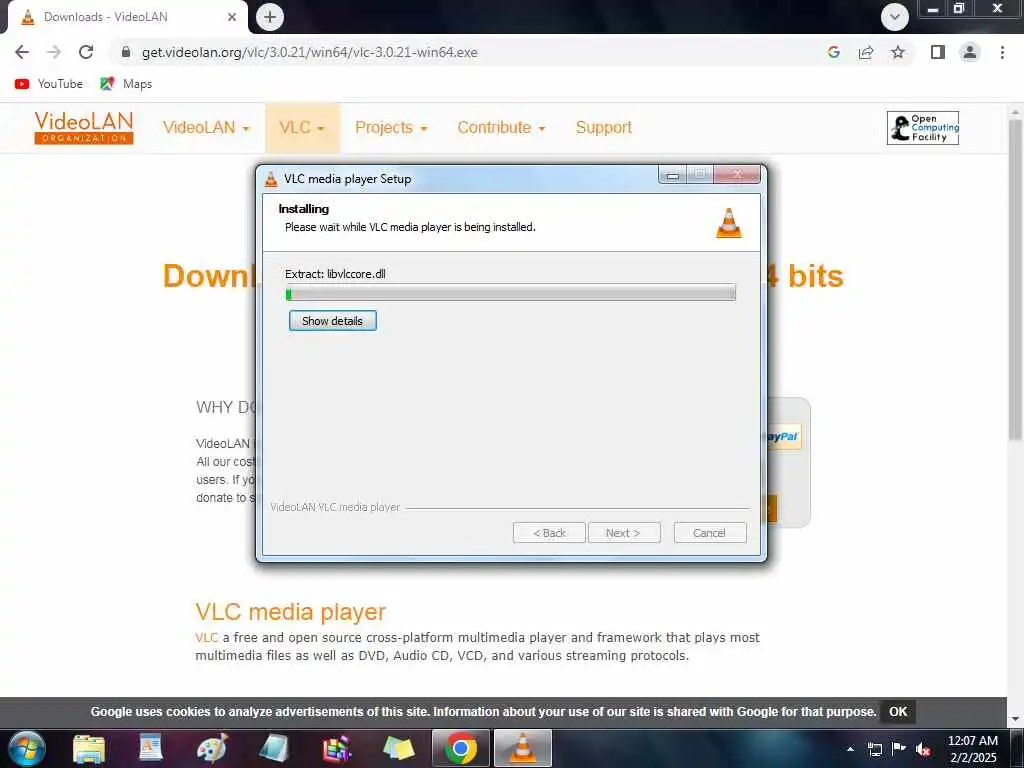Click the installer progress bar
Viewport: 1024px width, 768px height.
click(x=511, y=293)
